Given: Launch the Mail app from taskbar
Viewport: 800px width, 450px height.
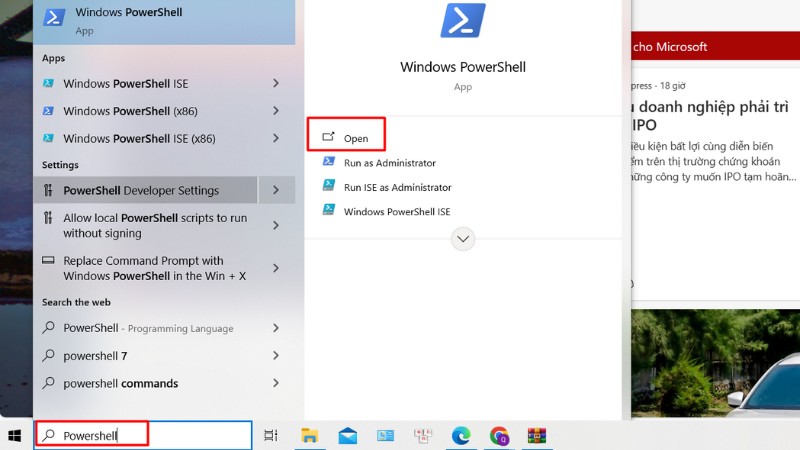Looking at the screenshot, I should pos(347,435).
